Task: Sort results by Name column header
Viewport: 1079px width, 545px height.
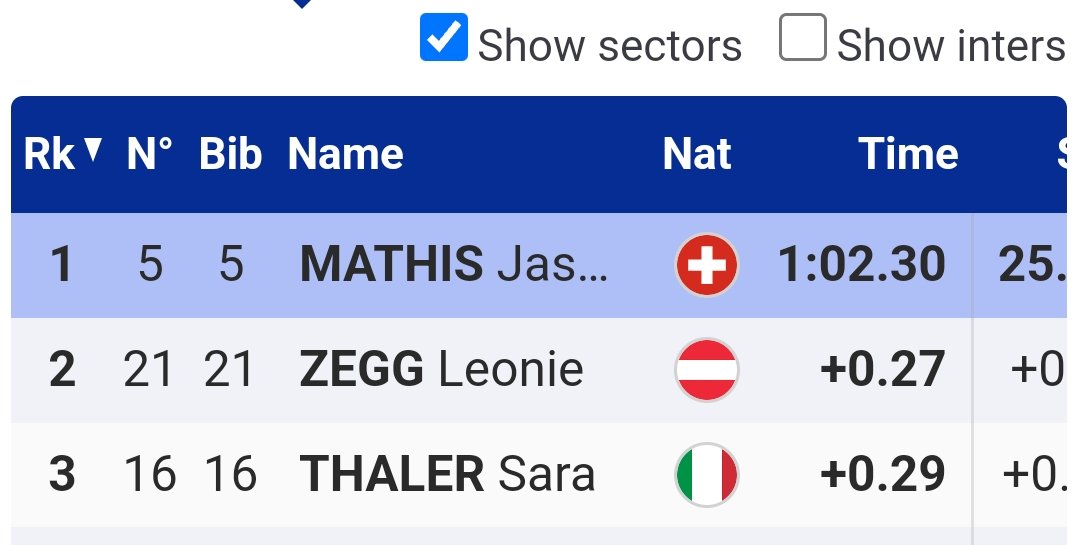Action: pyautogui.click(x=345, y=153)
